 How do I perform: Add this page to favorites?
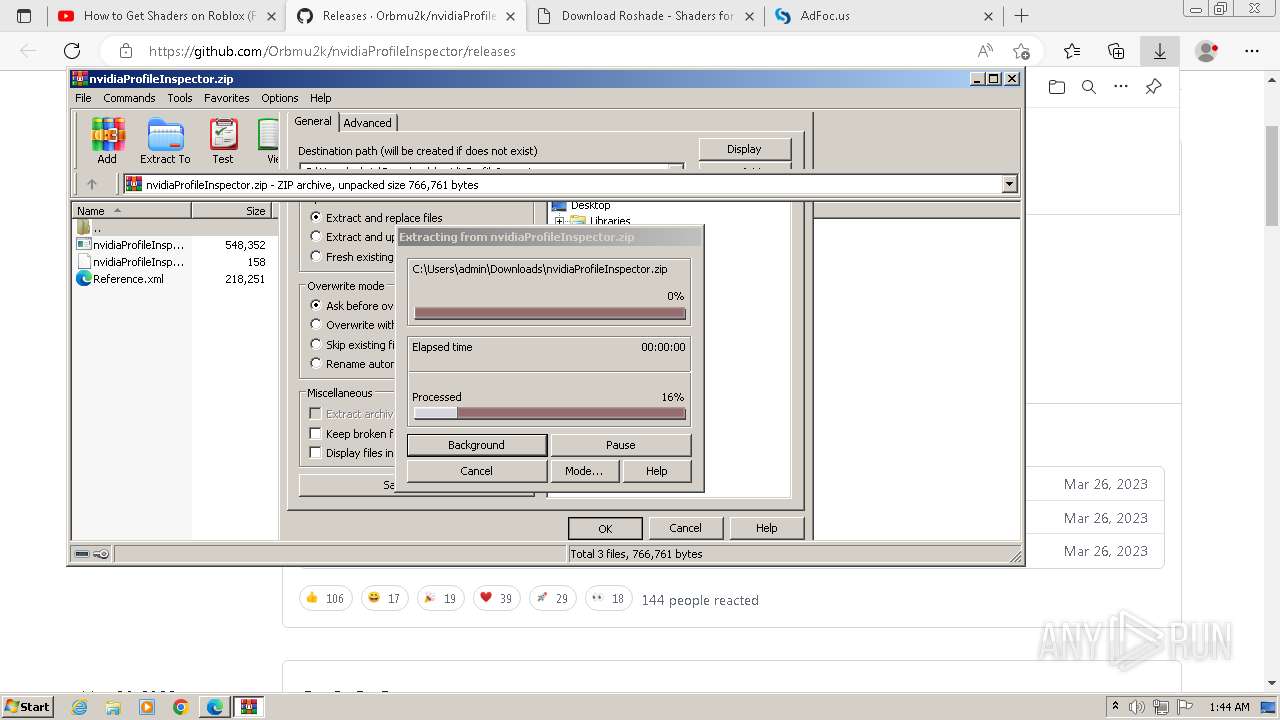coord(1021,51)
